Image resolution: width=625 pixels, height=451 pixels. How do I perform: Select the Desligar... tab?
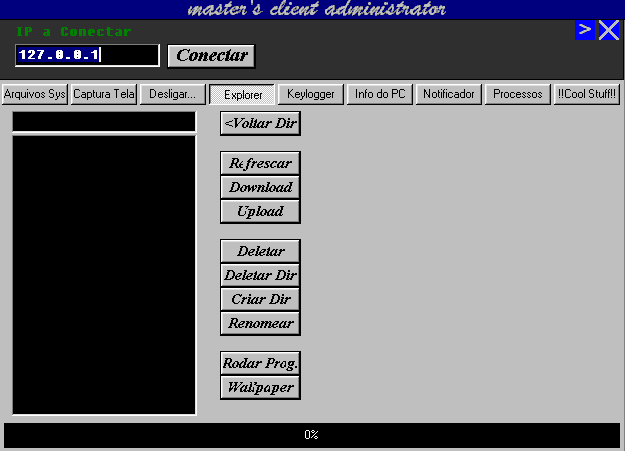tap(173, 95)
